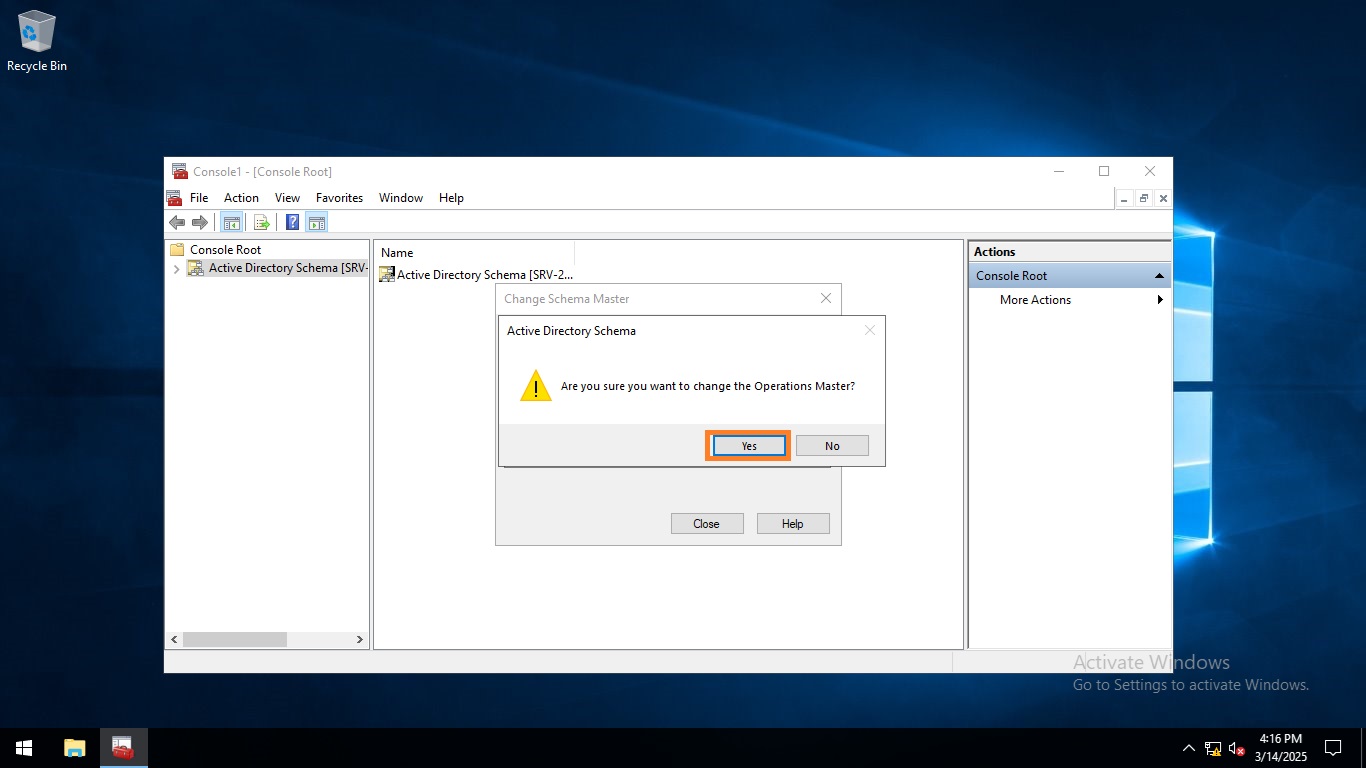
Task: Click the horizontal scrollbar thumb in tree pane
Action: click(235, 639)
